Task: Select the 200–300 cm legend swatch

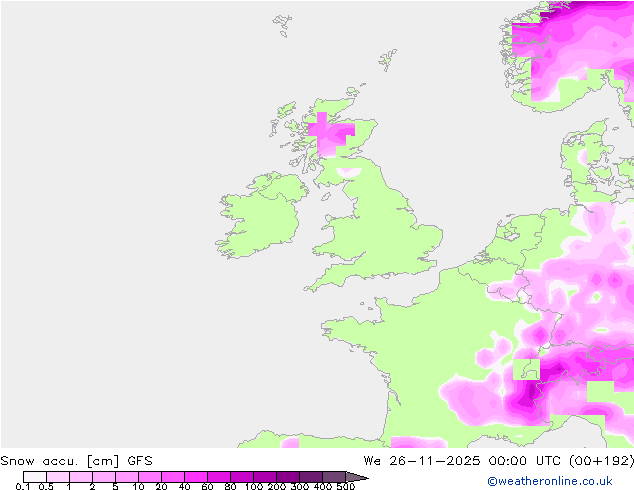Action: [x=288, y=477]
